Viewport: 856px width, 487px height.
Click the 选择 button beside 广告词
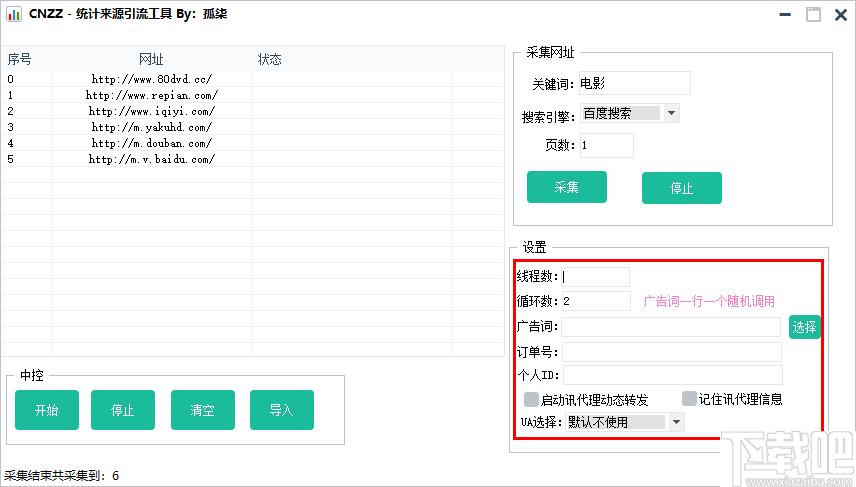coord(804,327)
